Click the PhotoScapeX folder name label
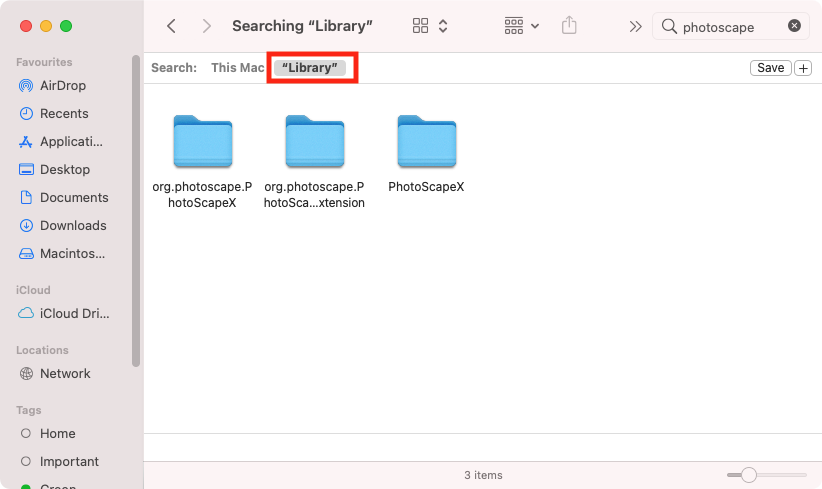Screen dimensions: 822x489 click(426, 187)
